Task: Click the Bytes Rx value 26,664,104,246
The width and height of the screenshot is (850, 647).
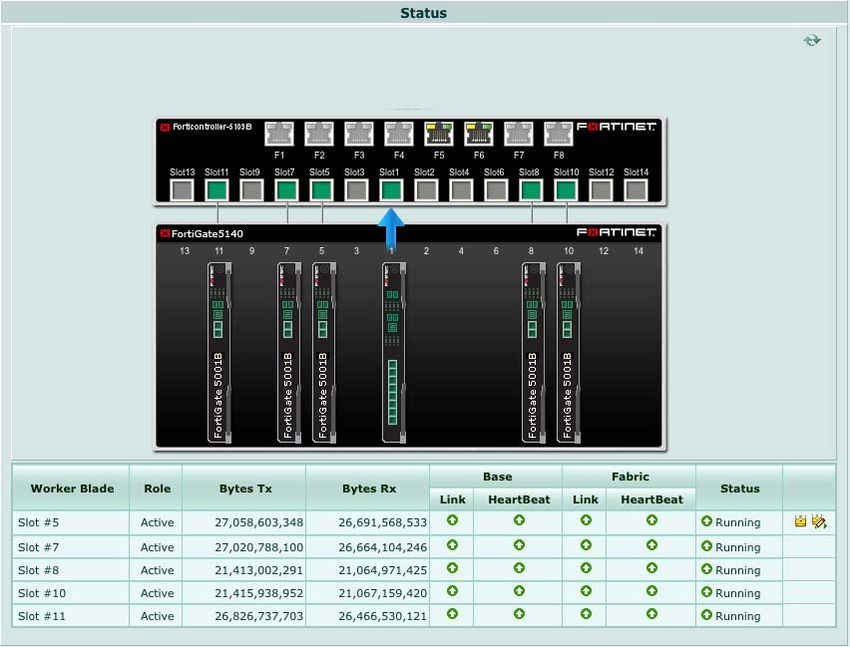Action: pos(383,547)
